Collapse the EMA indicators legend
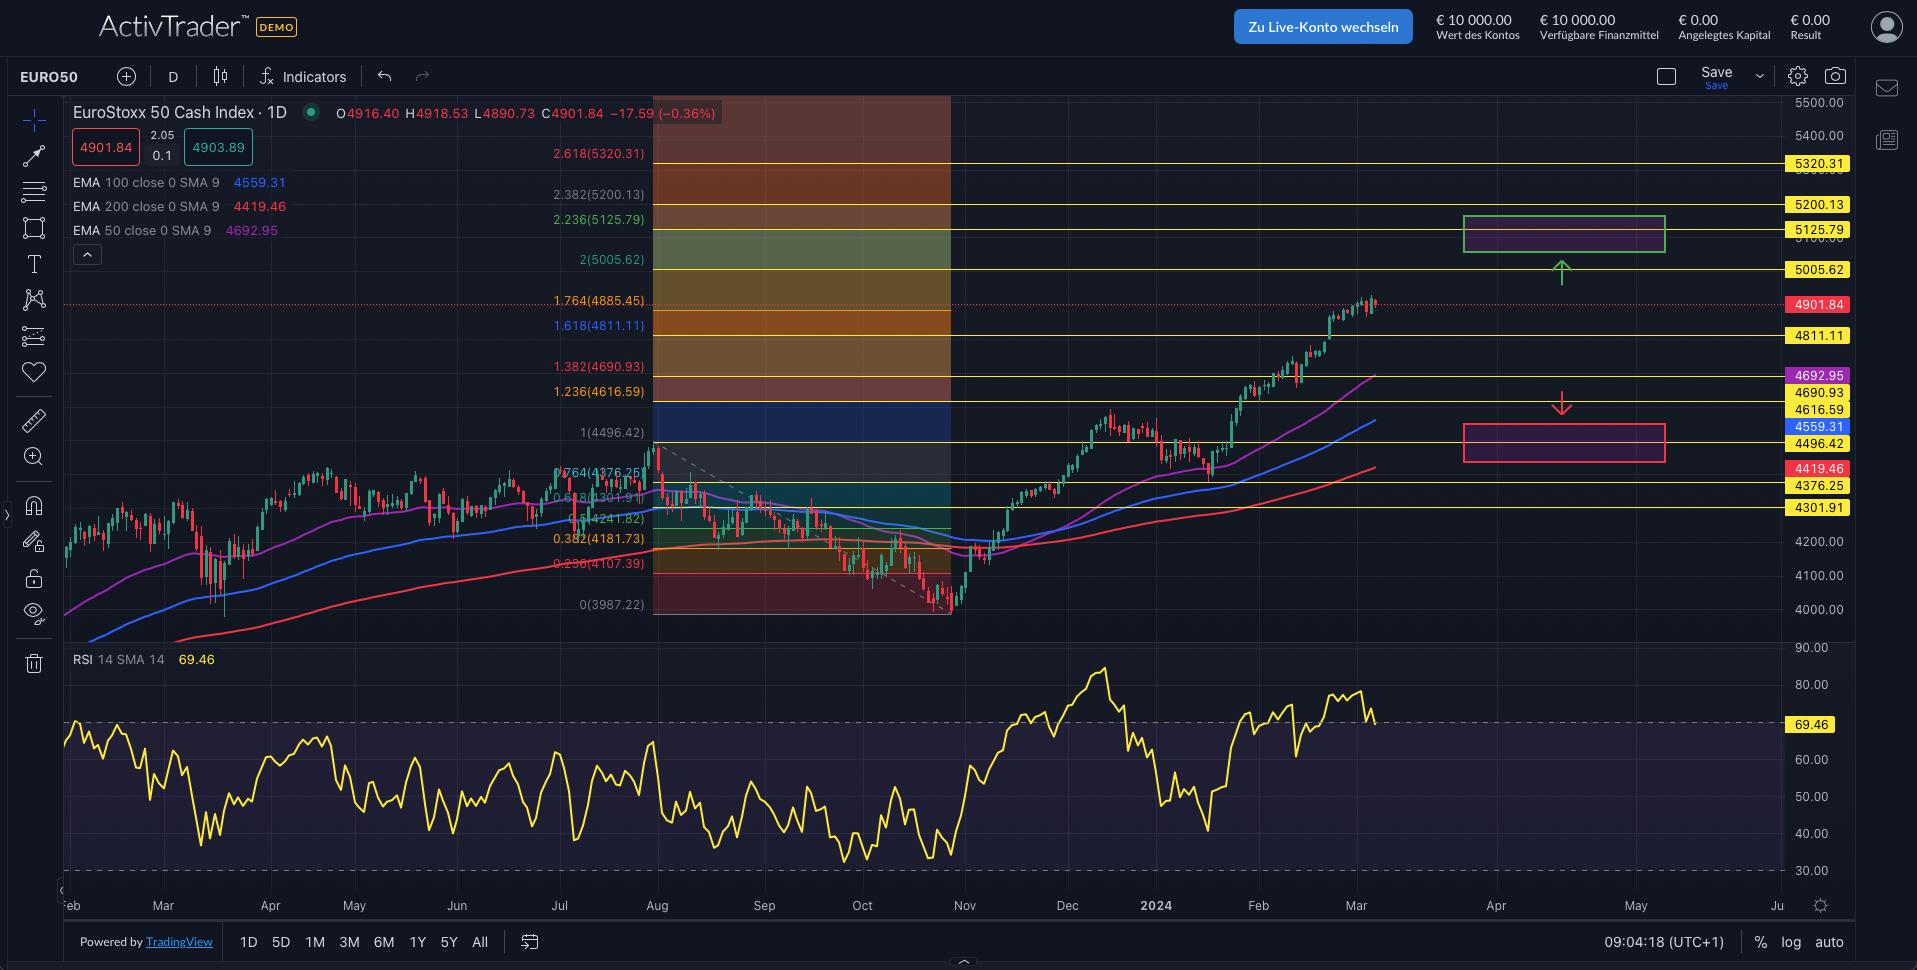The height and width of the screenshot is (970, 1917). 87,254
